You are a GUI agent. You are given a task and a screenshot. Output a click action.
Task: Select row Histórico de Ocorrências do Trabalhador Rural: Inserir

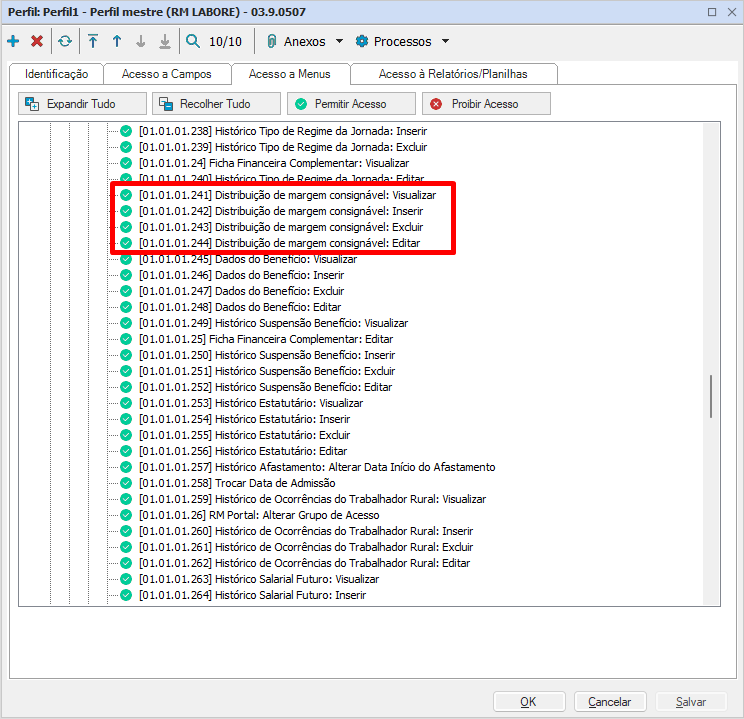click(x=306, y=531)
